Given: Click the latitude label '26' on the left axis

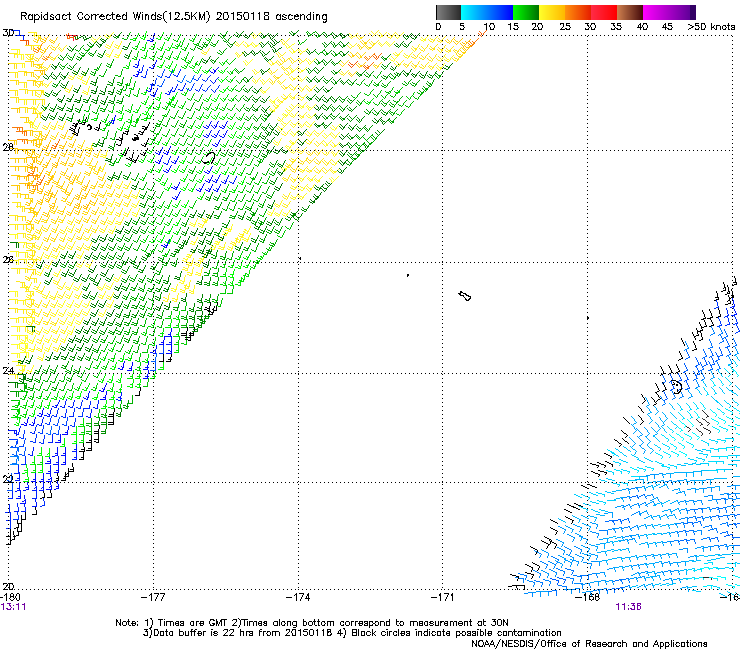Looking at the screenshot, I should (8, 260).
